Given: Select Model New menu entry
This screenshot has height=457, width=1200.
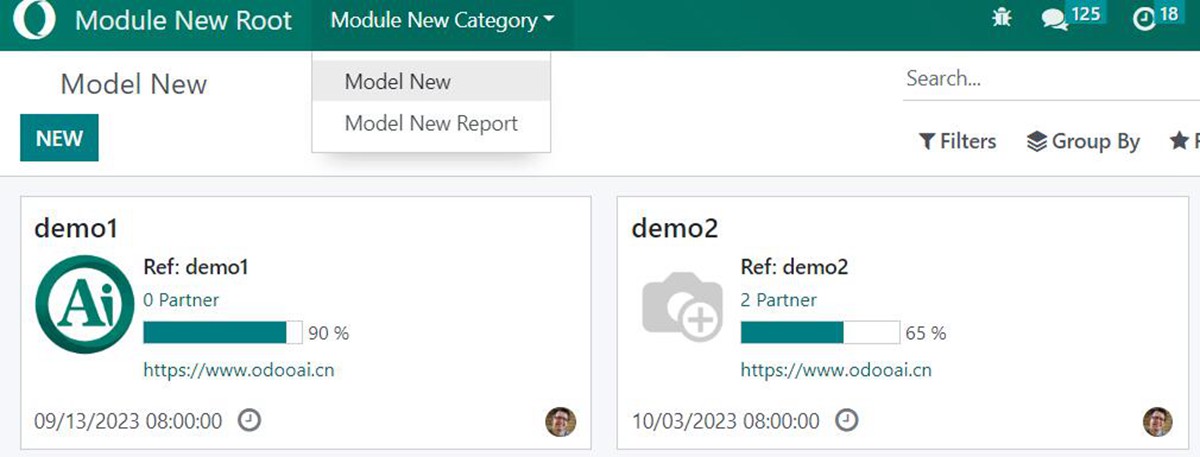Looking at the screenshot, I should (x=397, y=82).
